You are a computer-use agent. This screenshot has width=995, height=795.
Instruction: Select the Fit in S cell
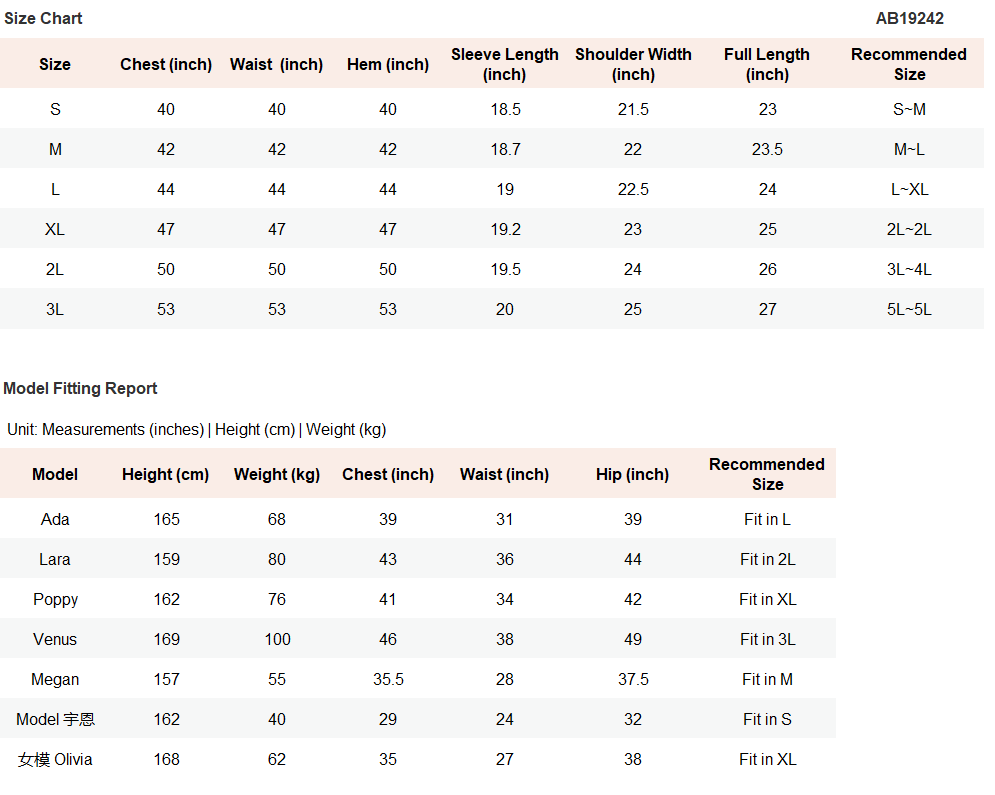[768, 719]
